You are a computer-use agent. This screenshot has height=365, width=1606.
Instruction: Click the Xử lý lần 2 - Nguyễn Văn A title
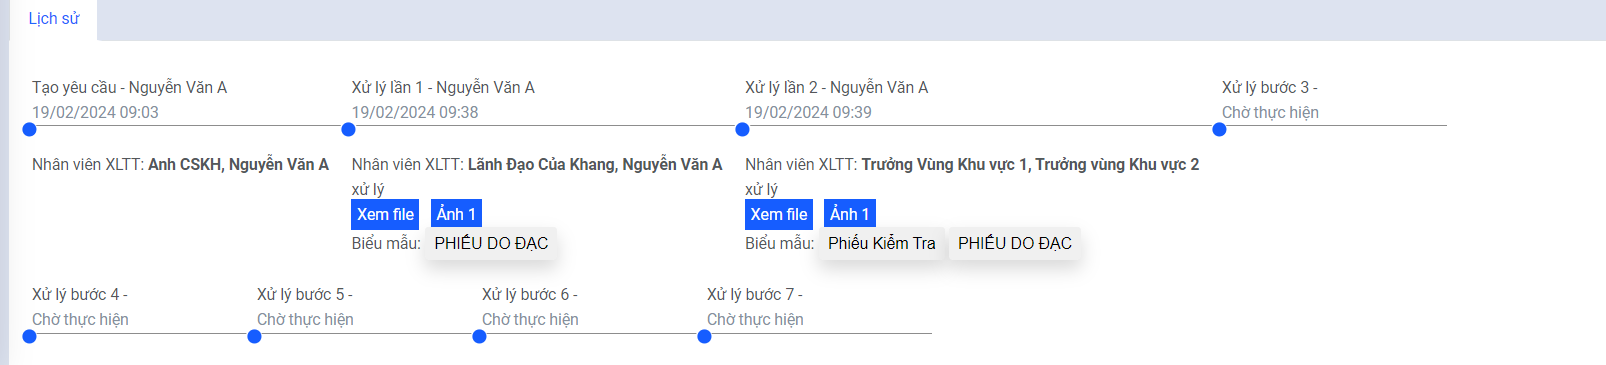[837, 88]
